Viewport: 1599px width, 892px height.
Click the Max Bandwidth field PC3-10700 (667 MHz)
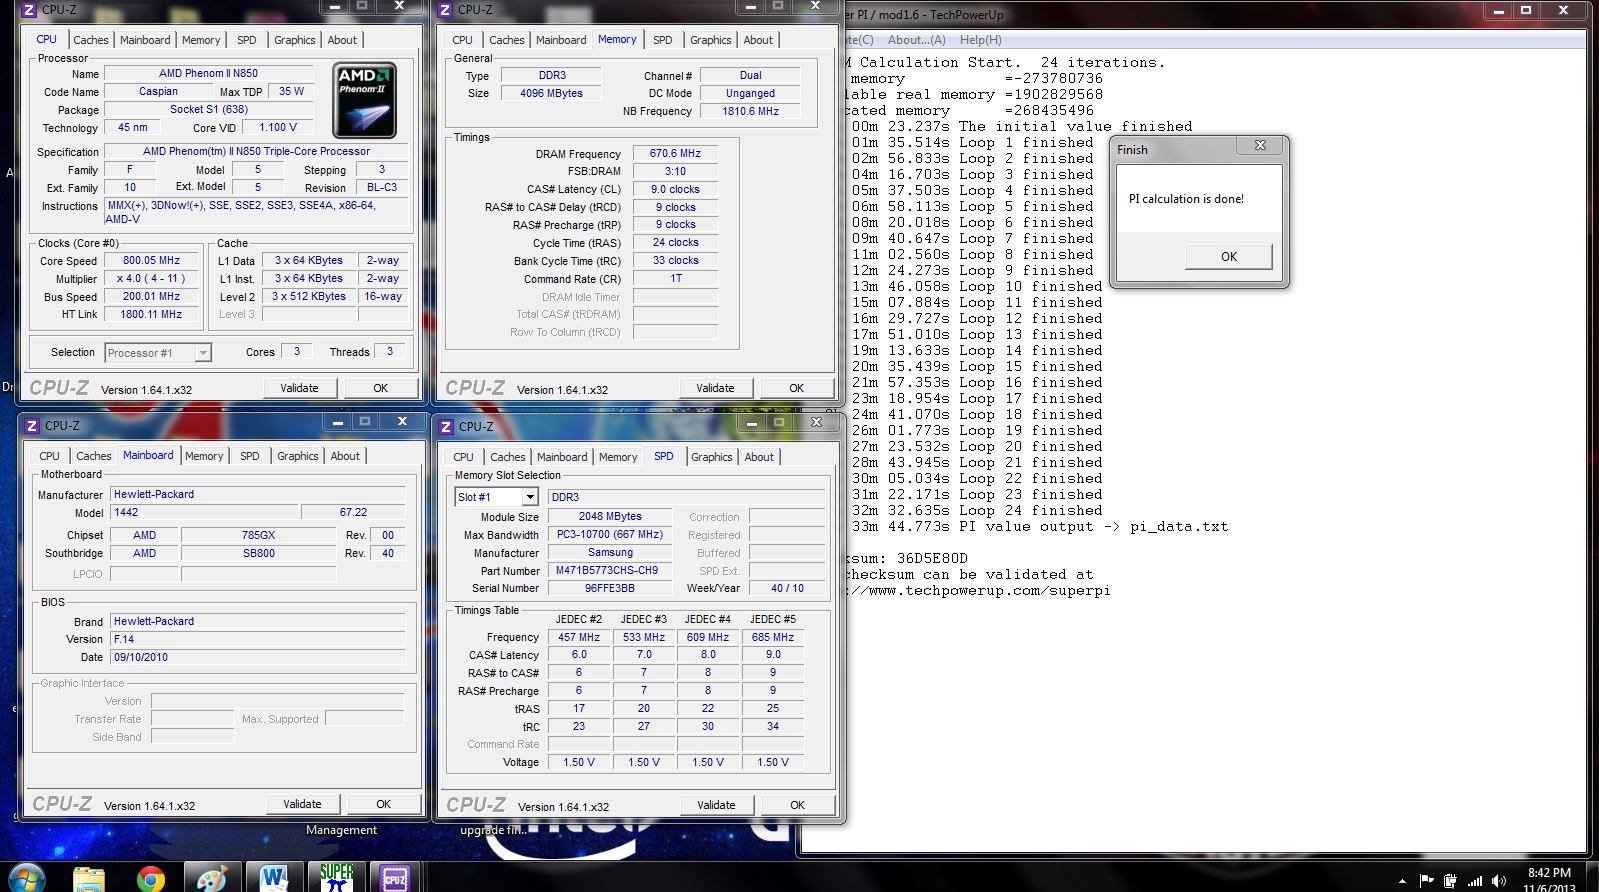pyautogui.click(x=609, y=535)
